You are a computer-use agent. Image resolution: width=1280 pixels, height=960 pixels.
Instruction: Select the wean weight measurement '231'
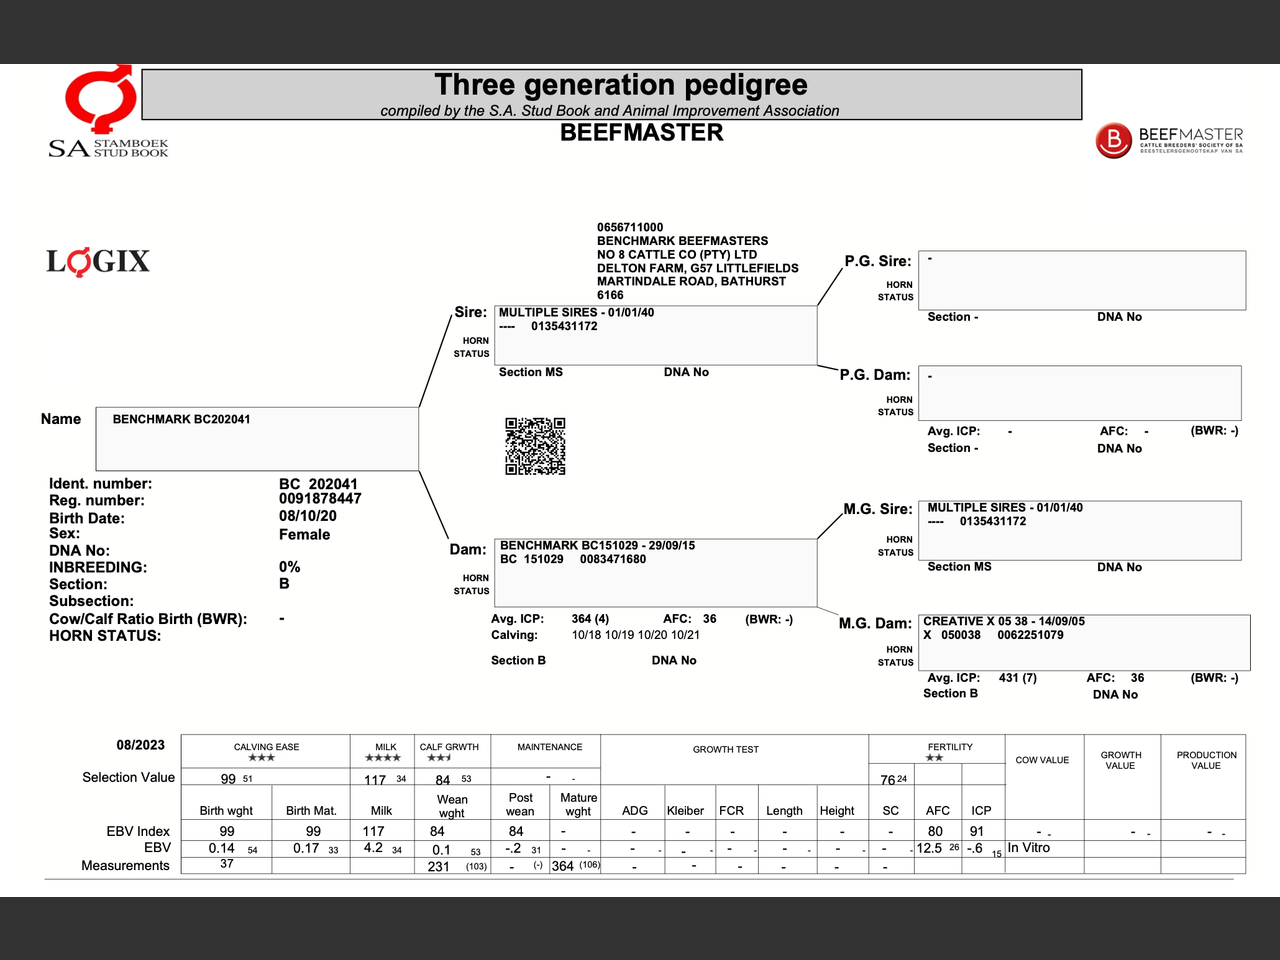click(438, 867)
